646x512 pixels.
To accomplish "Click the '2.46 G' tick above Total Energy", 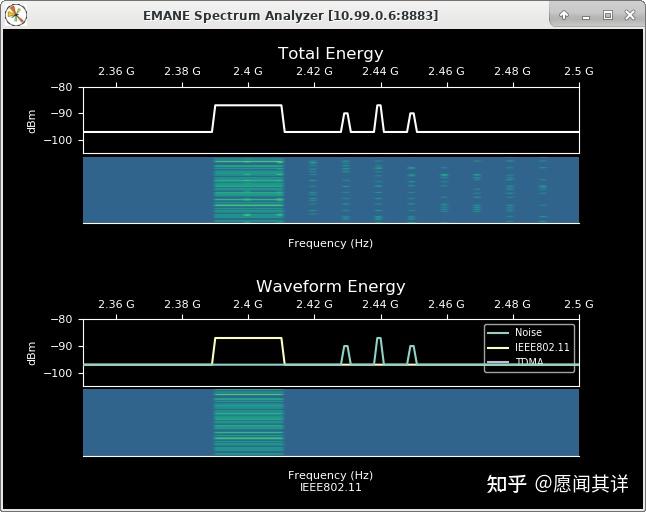I will (x=446, y=71).
